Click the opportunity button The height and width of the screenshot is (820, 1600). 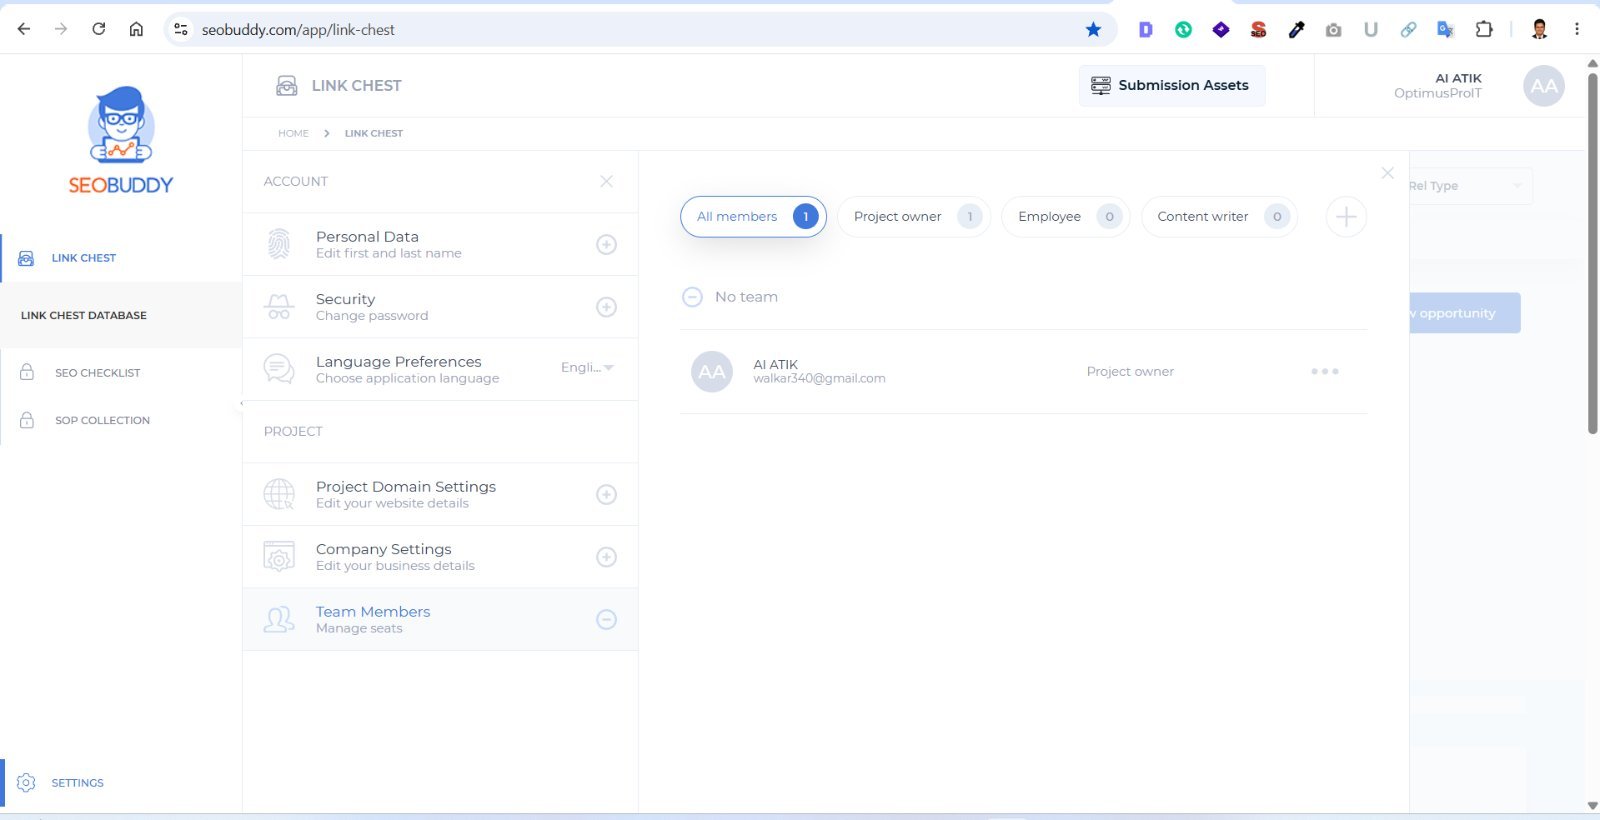[x=1465, y=313]
